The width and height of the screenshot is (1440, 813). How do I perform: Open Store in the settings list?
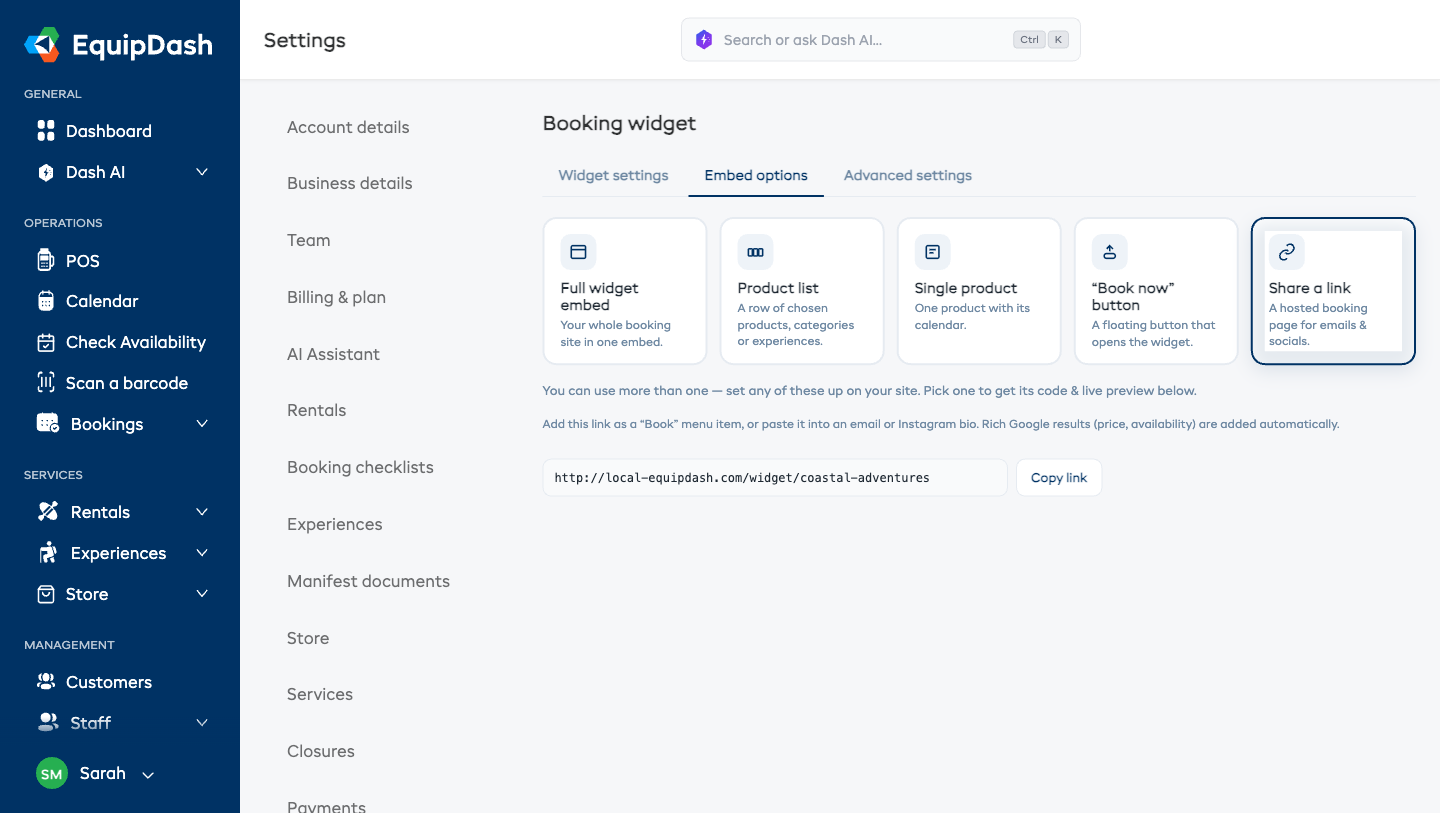pyautogui.click(x=308, y=638)
